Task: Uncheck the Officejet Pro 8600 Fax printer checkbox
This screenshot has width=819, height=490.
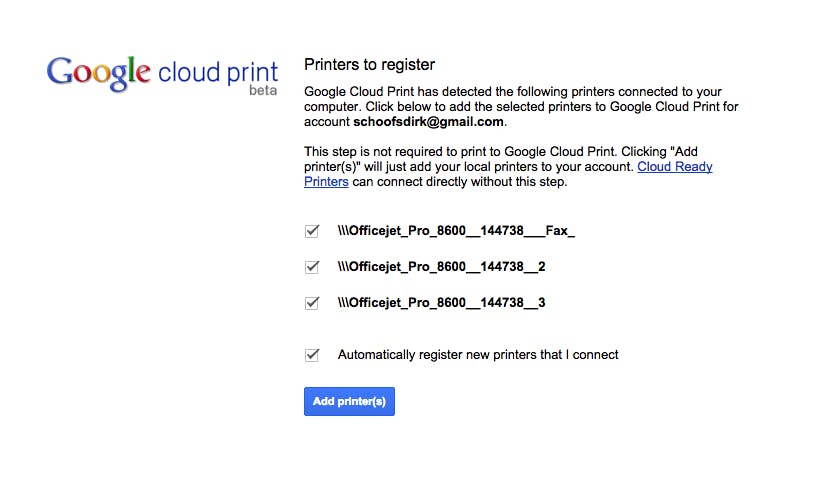Action: tap(312, 231)
